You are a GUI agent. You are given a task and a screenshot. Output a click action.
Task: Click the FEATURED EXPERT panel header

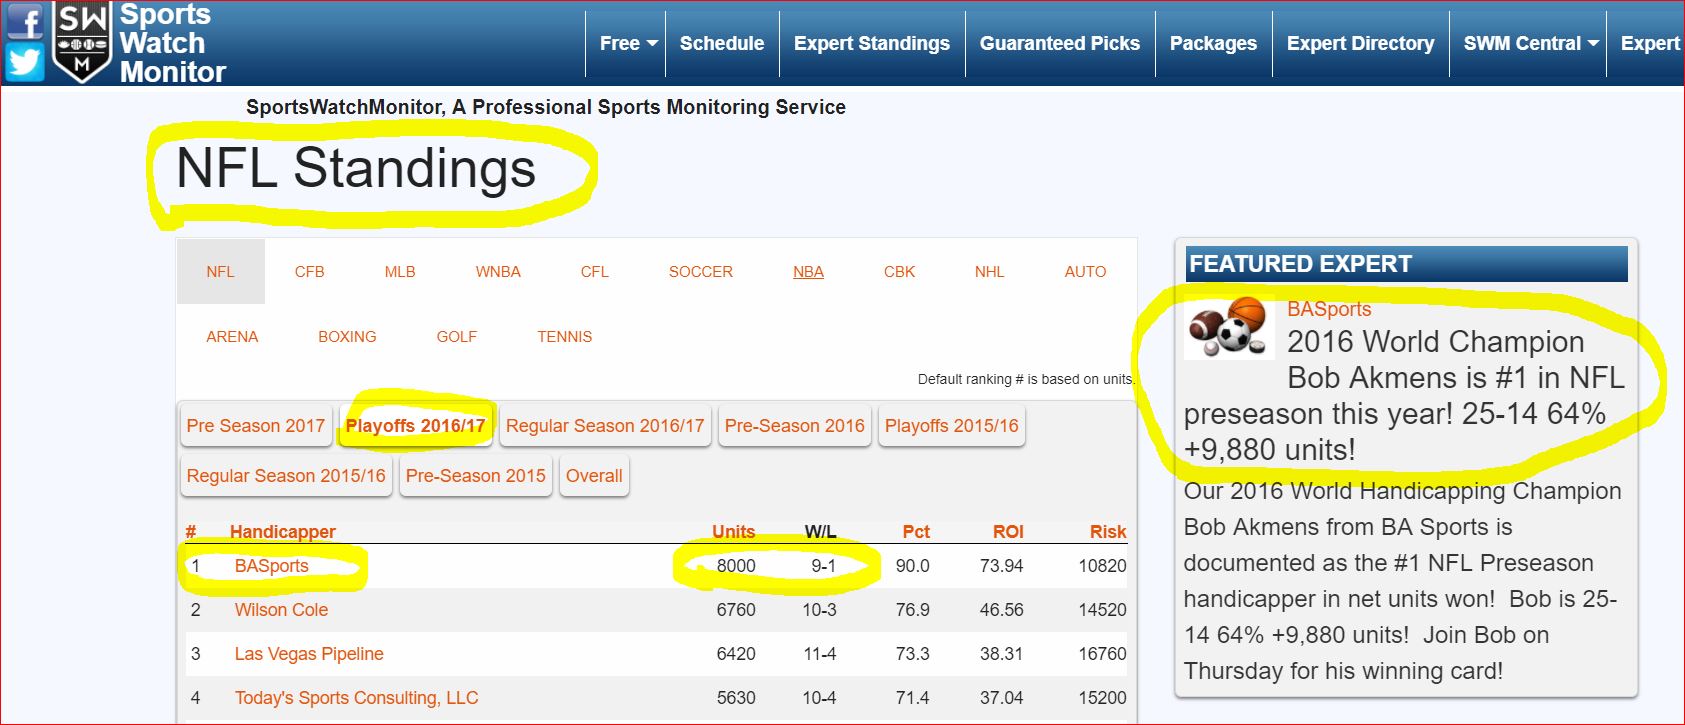(x=1406, y=264)
